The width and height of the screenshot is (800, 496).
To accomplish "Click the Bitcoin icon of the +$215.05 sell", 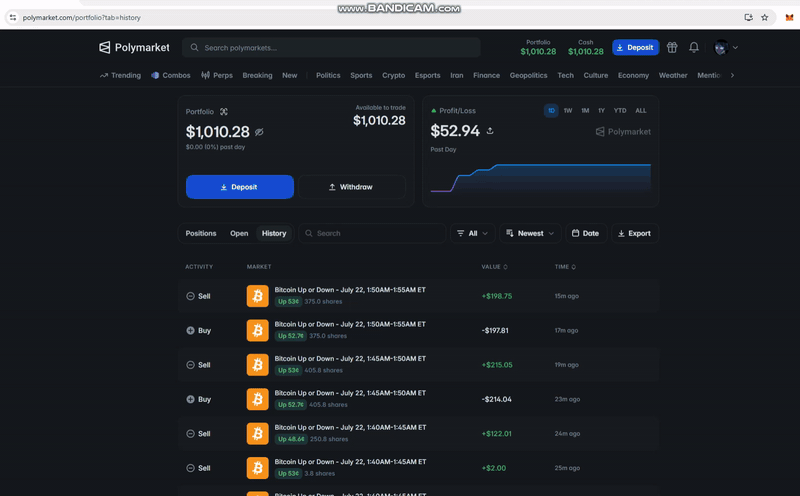I will point(258,365).
